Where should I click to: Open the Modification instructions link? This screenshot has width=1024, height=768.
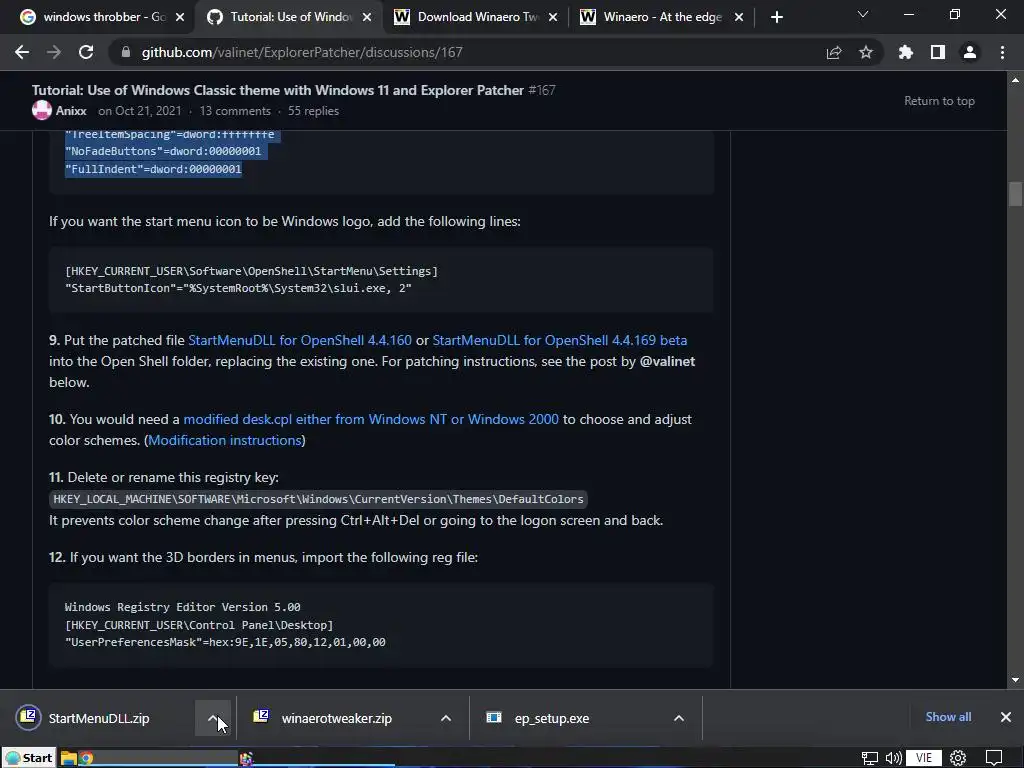click(225, 440)
